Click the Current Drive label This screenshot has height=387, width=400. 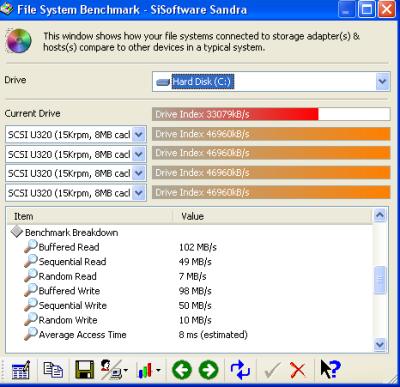click(32, 113)
